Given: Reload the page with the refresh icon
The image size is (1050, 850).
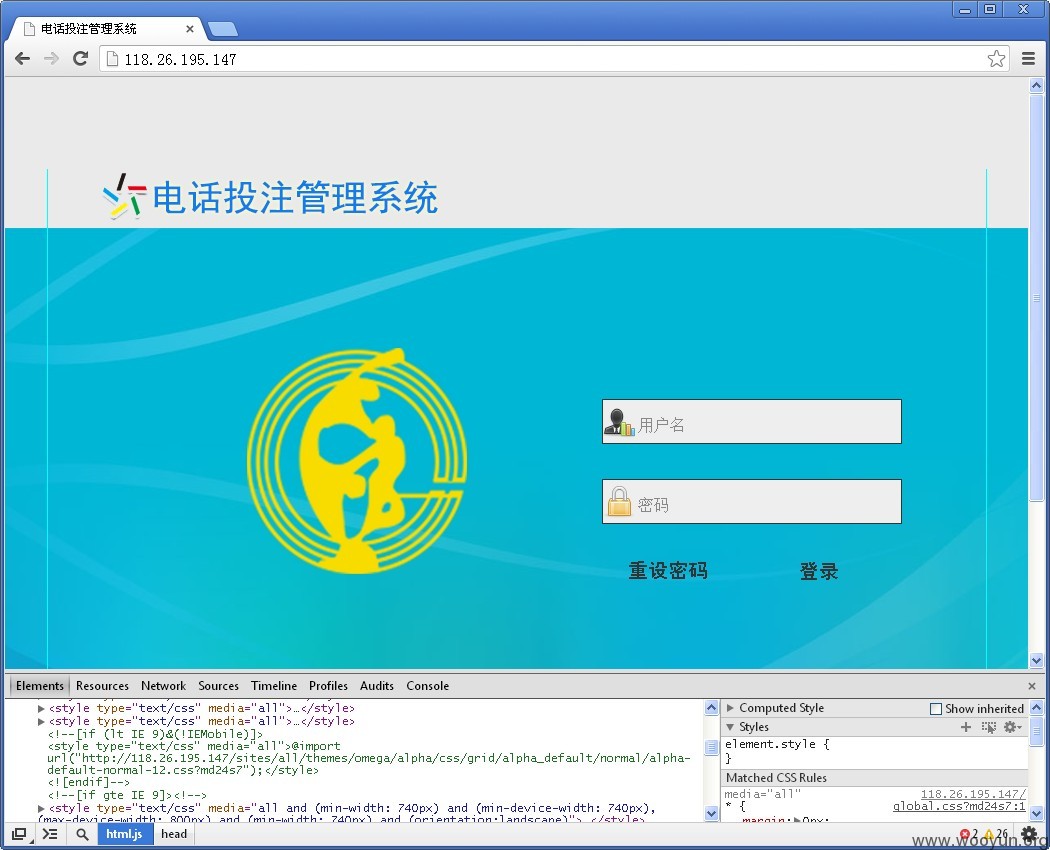Looking at the screenshot, I should pyautogui.click(x=80, y=59).
